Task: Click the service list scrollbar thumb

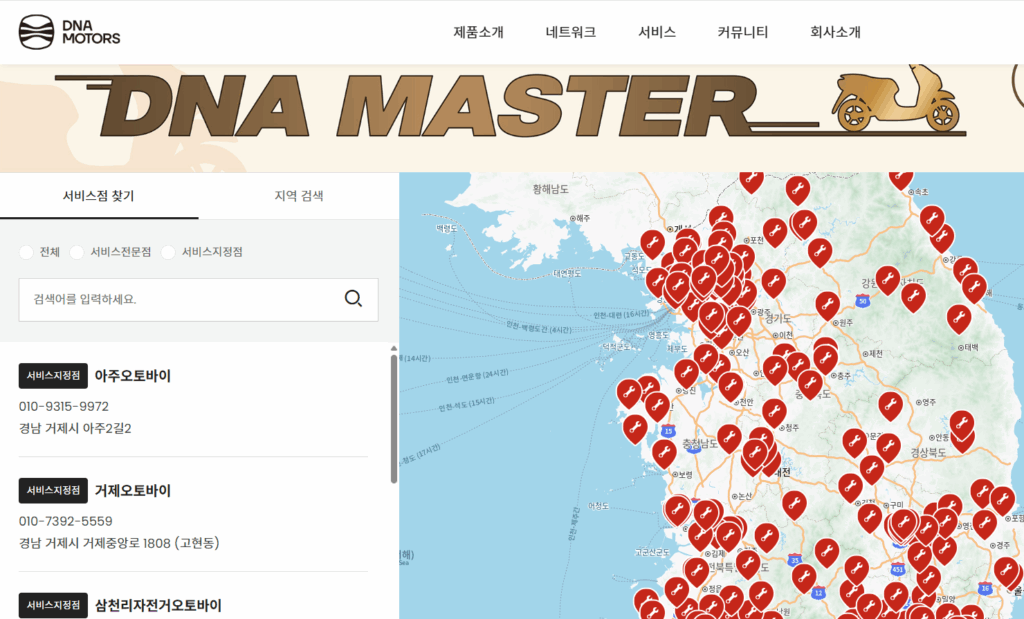Action: tap(393, 415)
